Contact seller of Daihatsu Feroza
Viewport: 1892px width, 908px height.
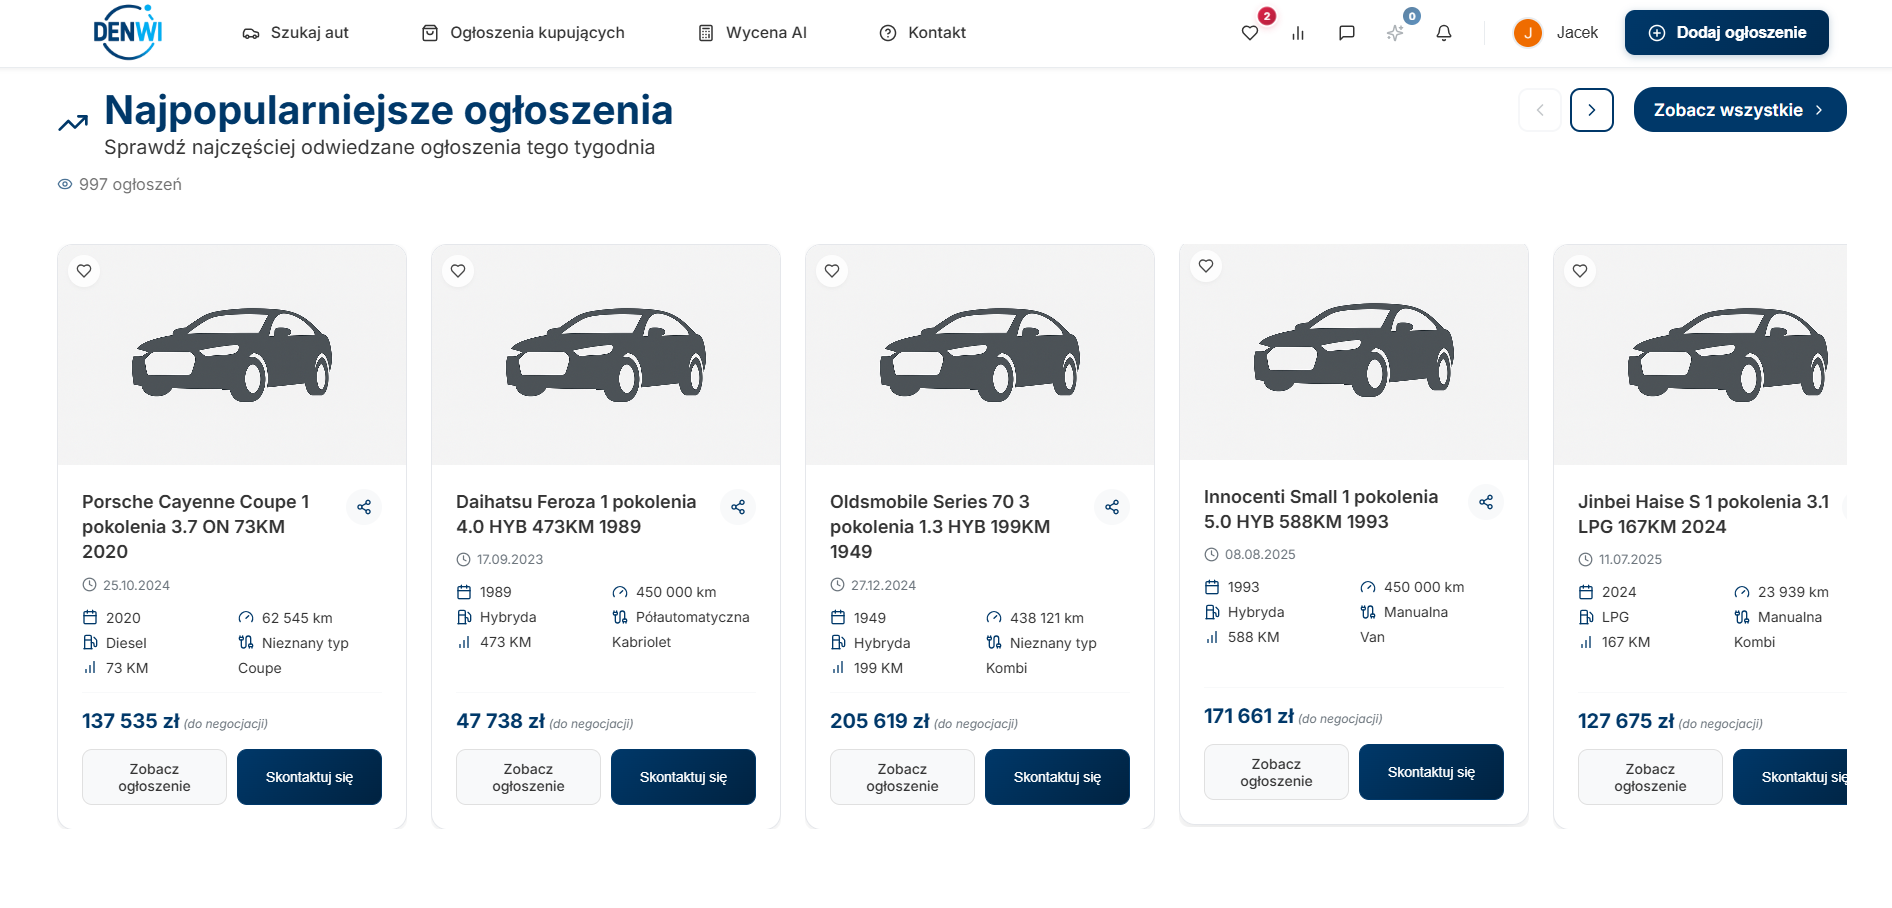[x=683, y=777]
